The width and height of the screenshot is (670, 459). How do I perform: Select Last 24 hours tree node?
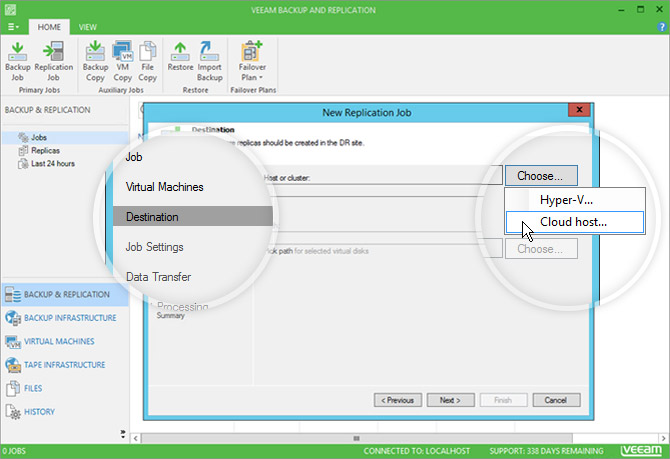point(46,164)
